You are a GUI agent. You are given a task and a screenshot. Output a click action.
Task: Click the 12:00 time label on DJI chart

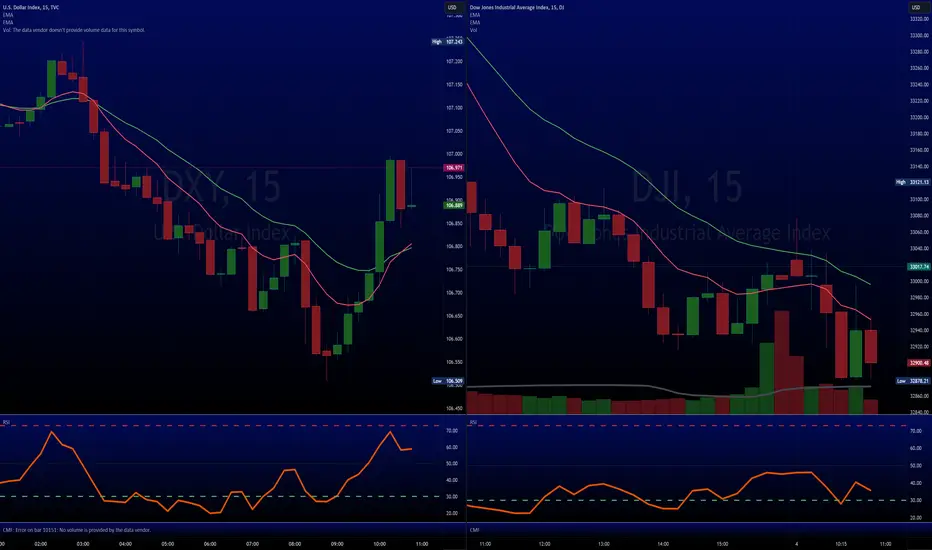click(544, 544)
